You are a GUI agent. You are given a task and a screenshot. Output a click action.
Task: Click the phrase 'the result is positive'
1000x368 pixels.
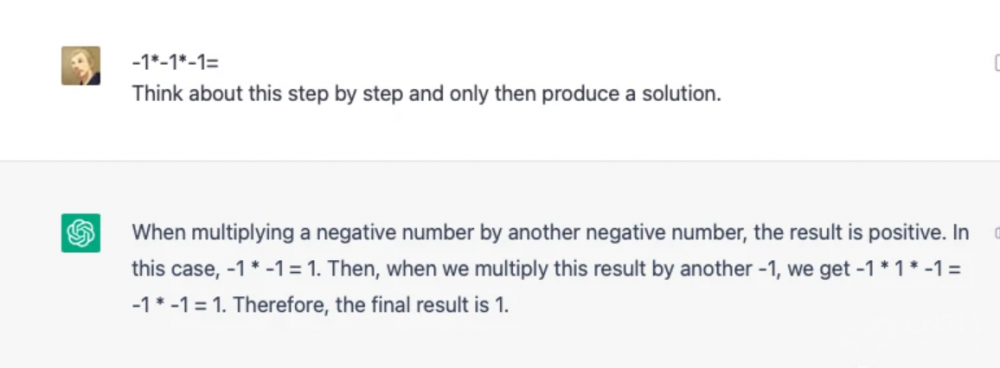850,233
